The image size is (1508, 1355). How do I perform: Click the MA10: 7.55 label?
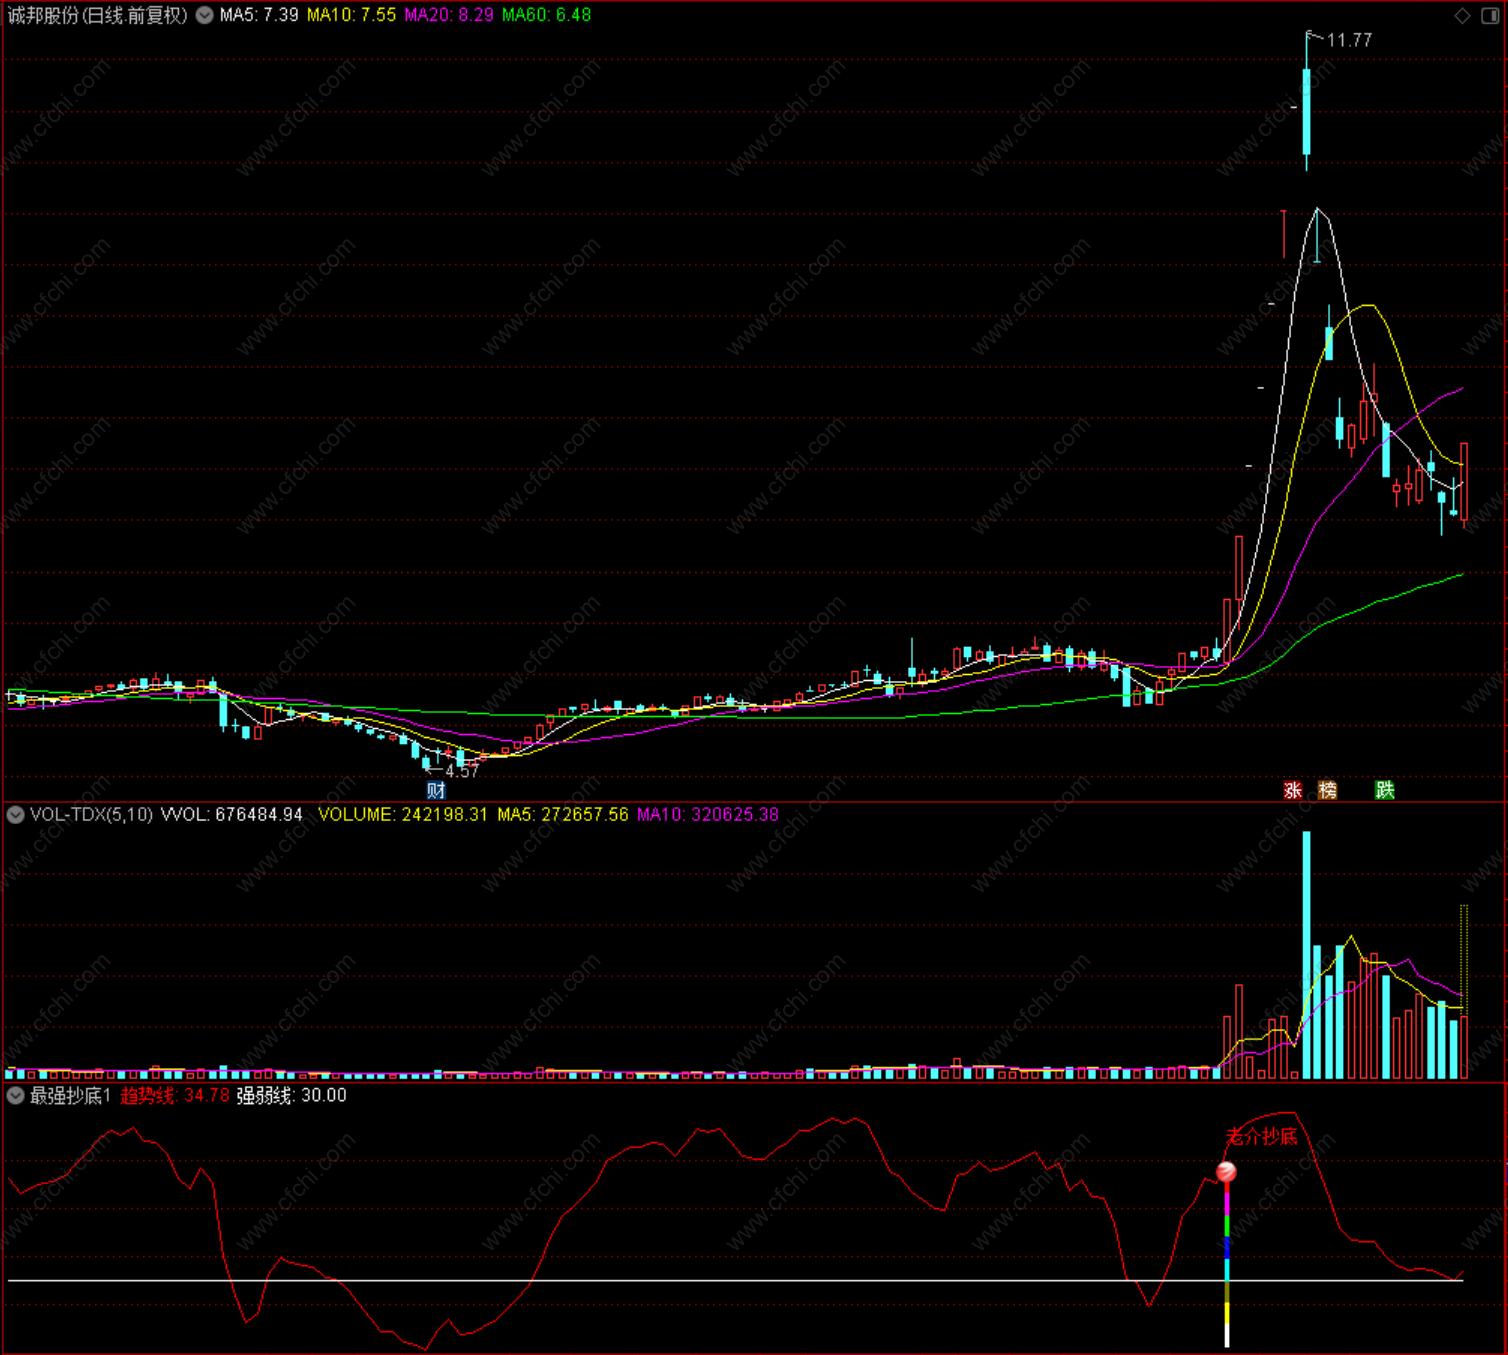click(x=351, y=15)
